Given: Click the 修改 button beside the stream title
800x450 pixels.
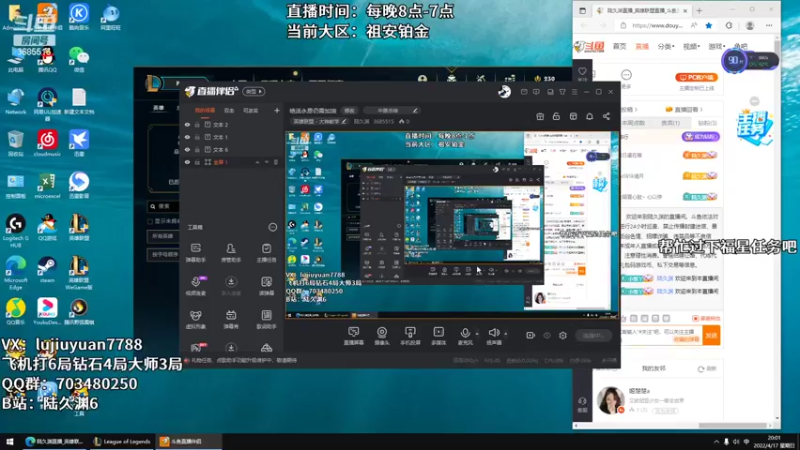Looking at the screenshot, I should pyautogui.click(x=349, y=110).
